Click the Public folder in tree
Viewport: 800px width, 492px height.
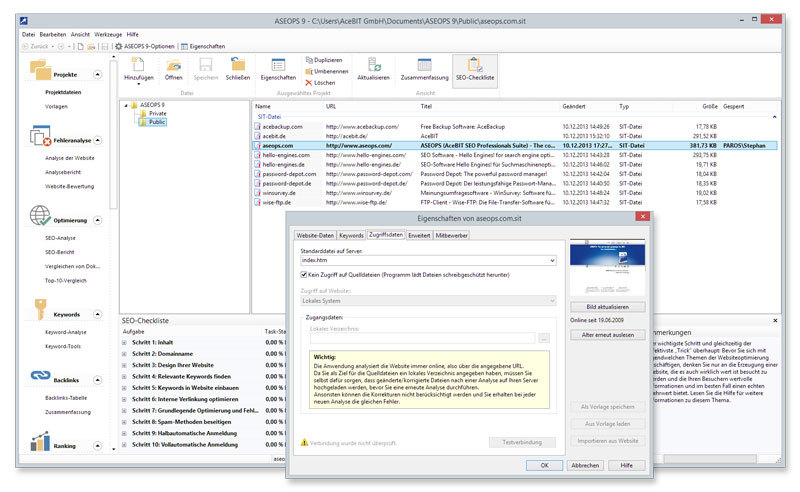pyautogui.click(x=153, y=122)
